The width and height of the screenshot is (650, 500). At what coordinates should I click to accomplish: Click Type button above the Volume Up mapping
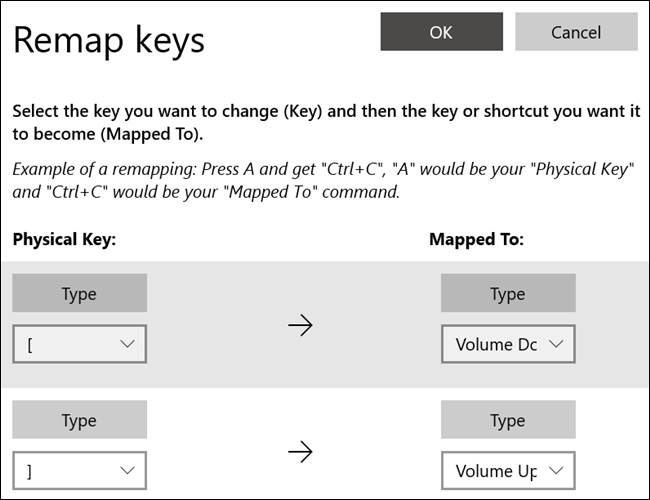[x=508, y=421]
